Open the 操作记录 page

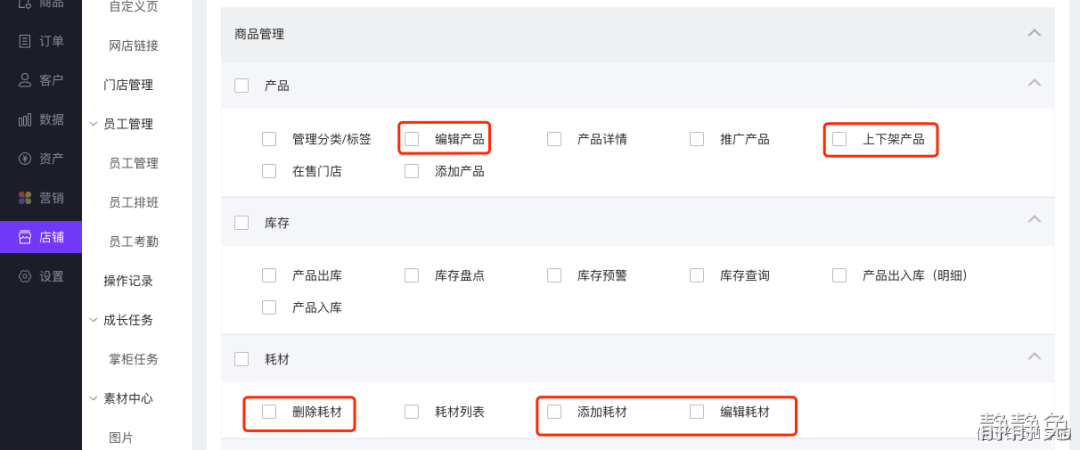(x=128, y=281)
